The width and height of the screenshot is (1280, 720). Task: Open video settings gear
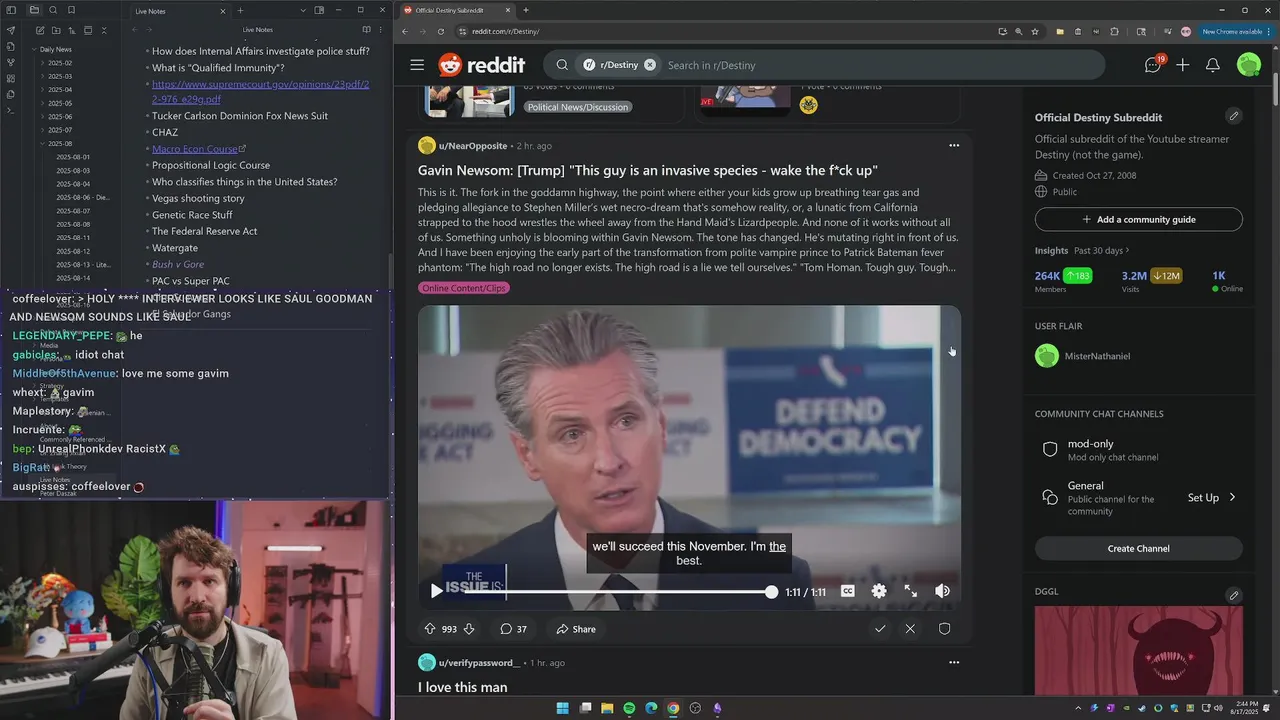click(879, 591)
